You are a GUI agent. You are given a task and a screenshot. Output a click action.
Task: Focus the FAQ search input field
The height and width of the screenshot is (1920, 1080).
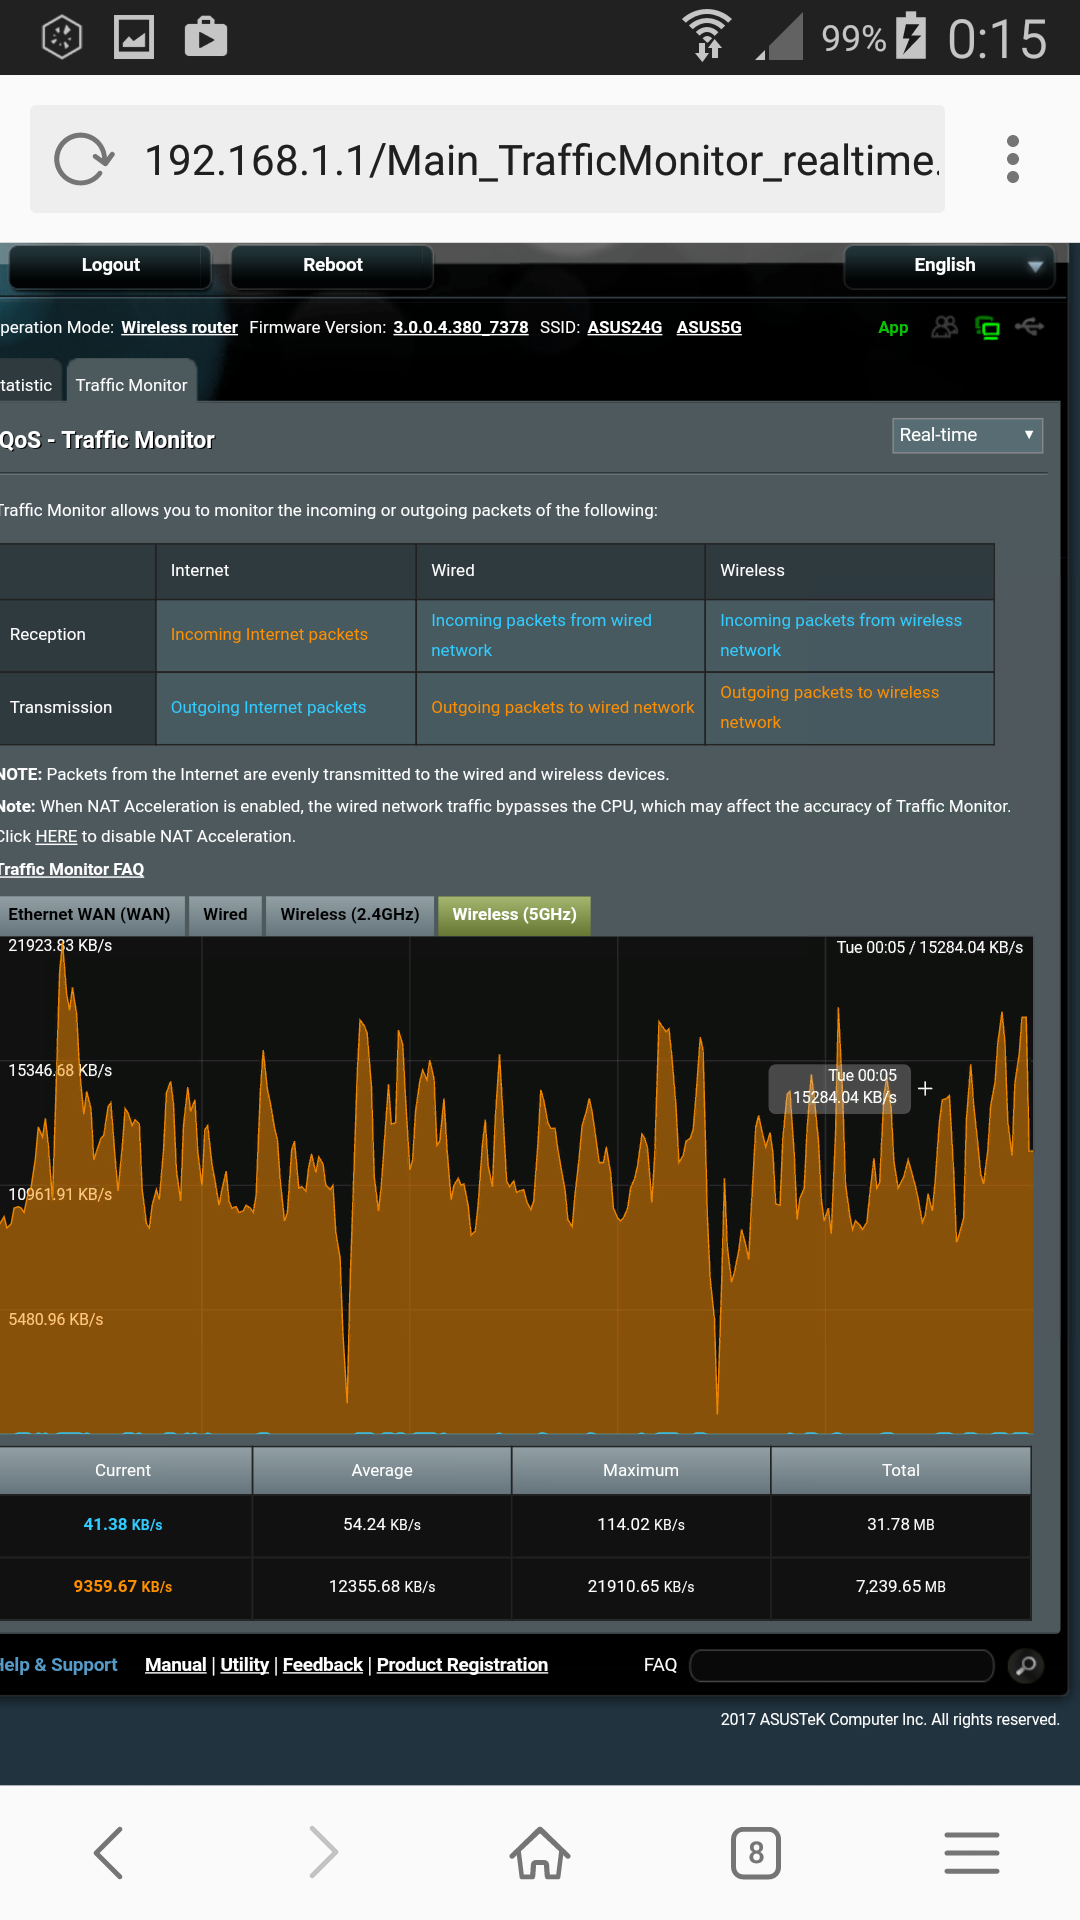coord(841,1665)
